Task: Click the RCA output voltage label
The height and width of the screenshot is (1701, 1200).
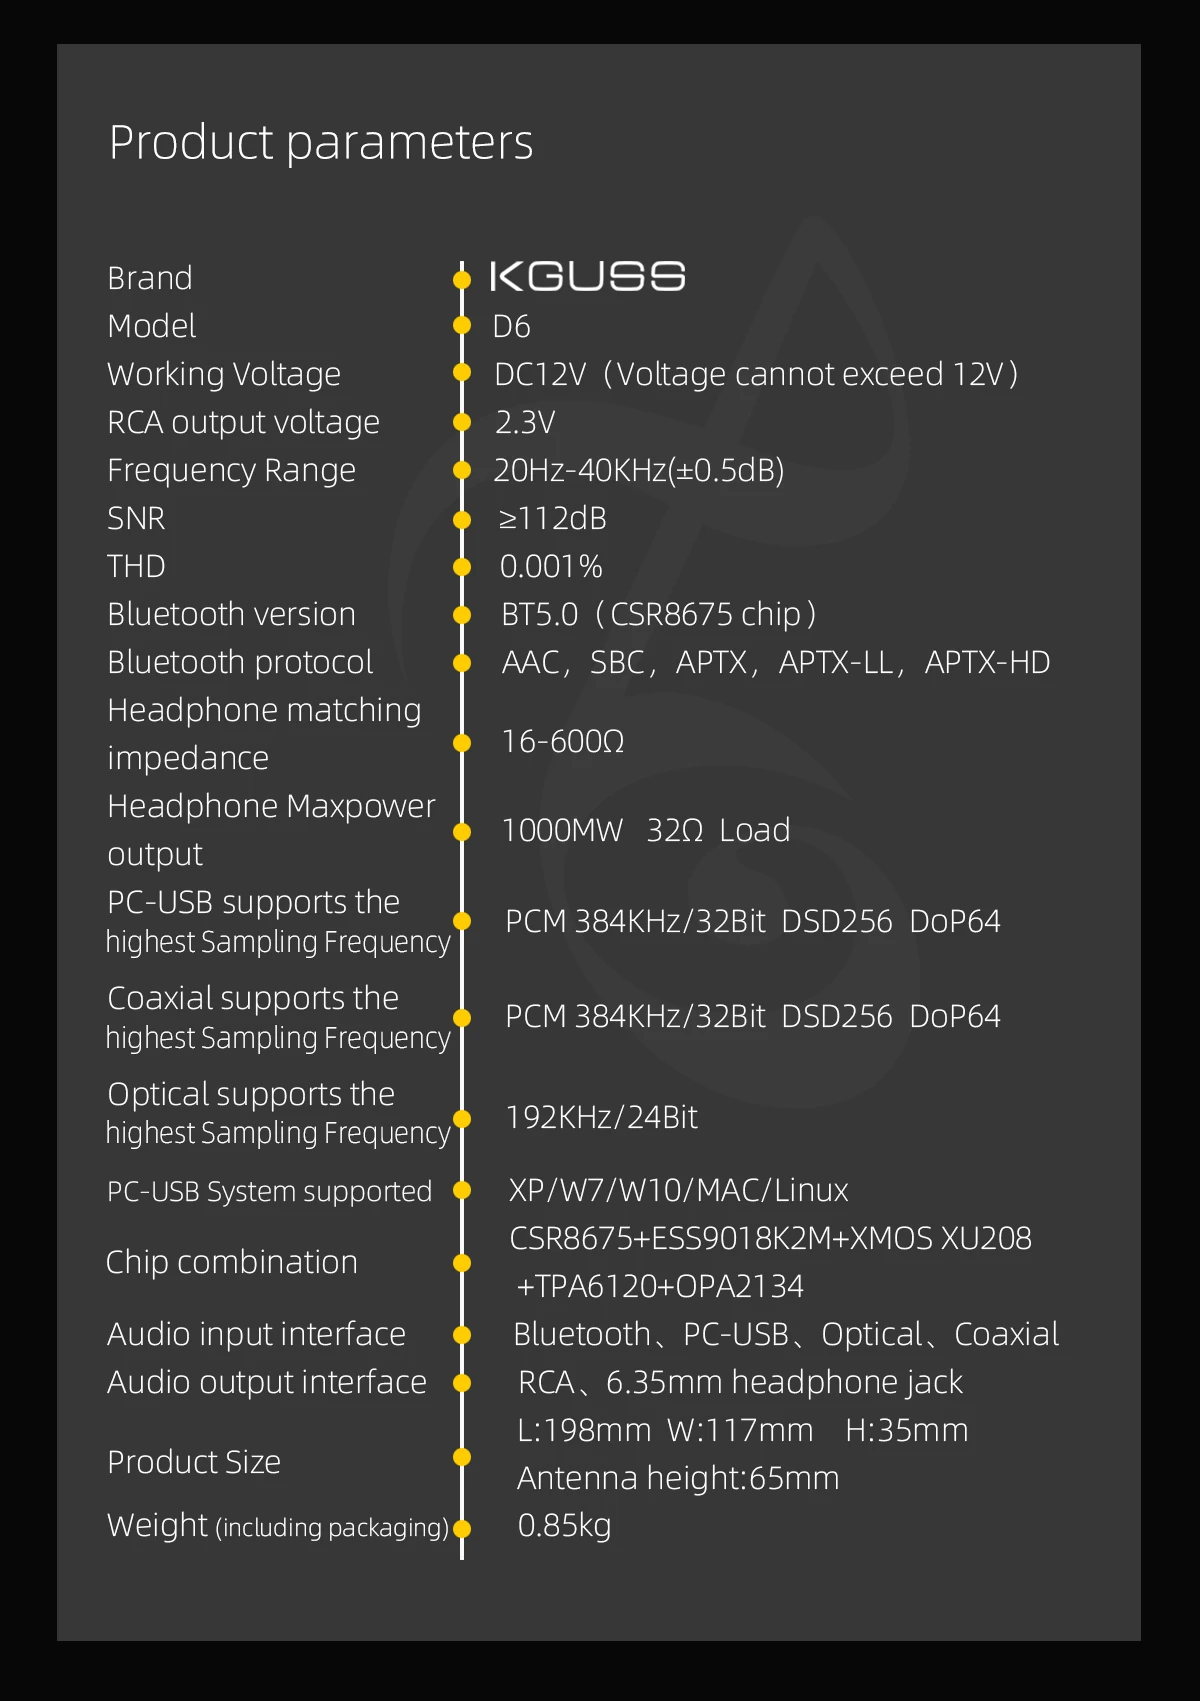Action: tap(244, 422)
